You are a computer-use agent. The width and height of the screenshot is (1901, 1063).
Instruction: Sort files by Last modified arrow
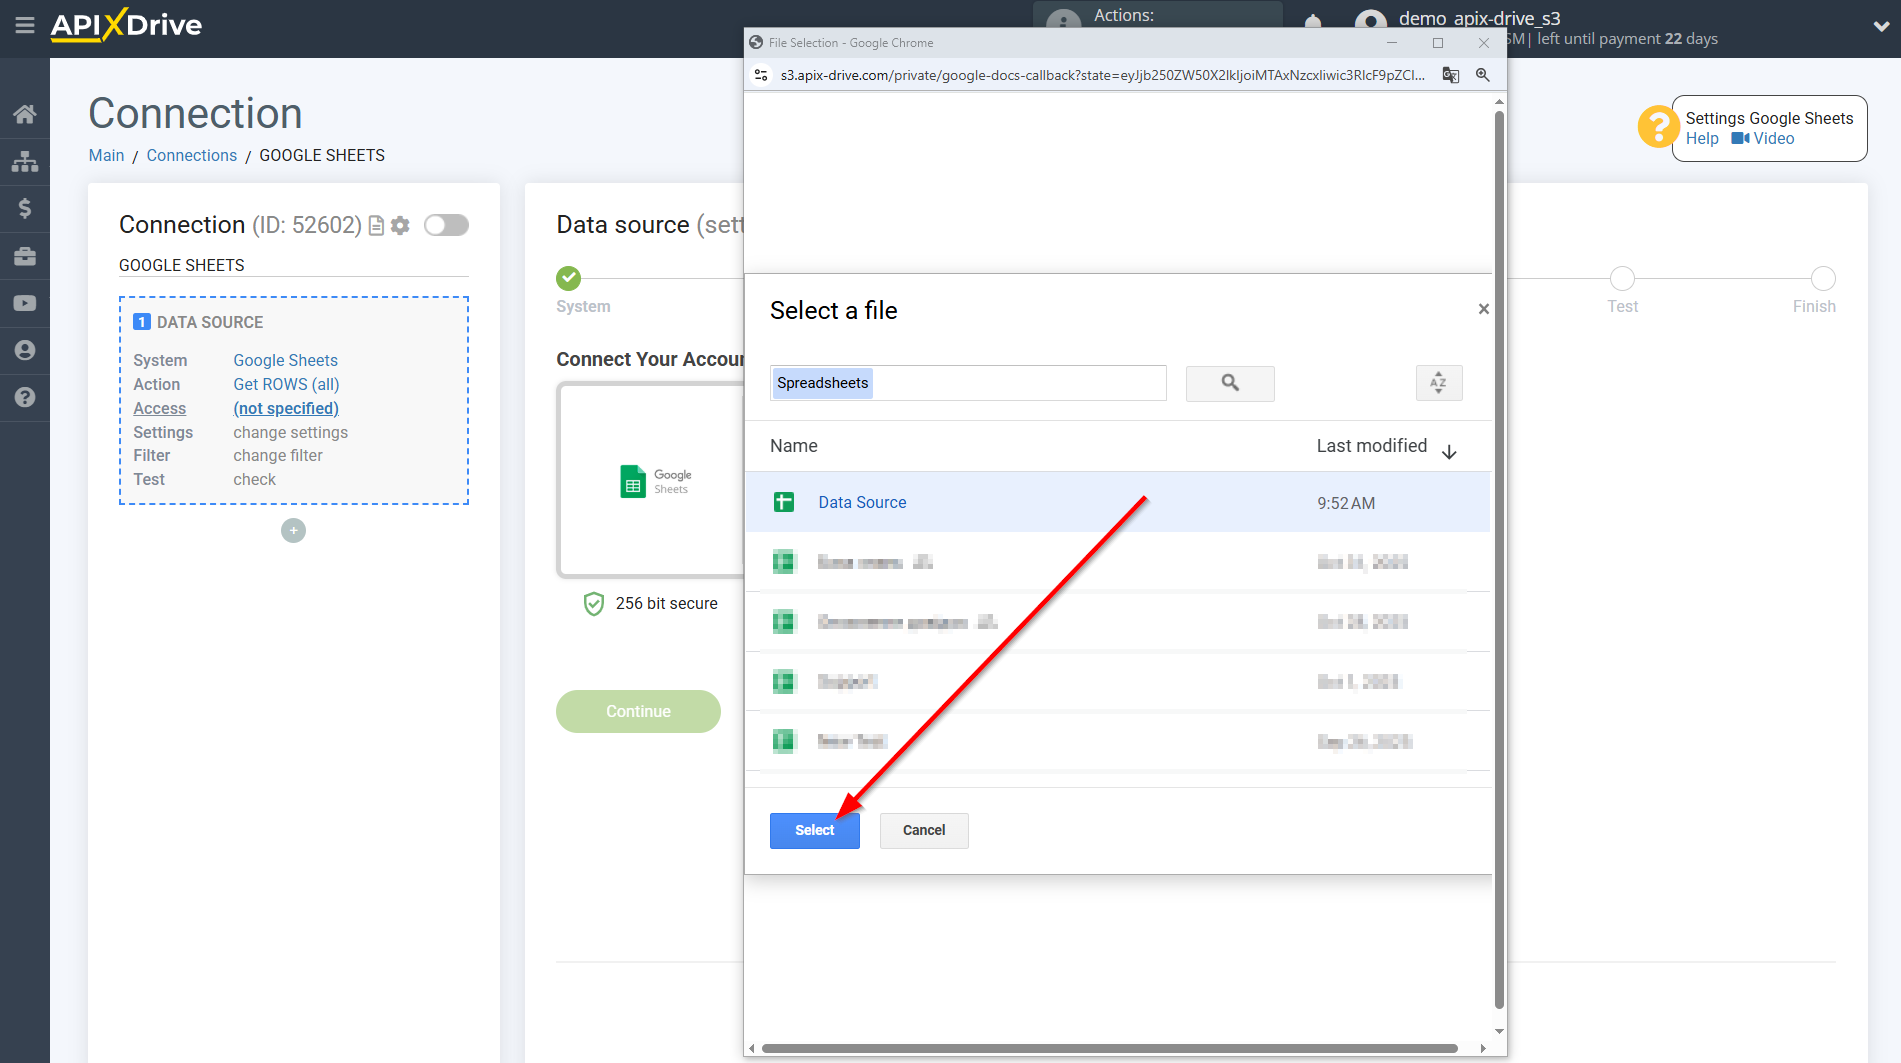(x=1449, y=451)
